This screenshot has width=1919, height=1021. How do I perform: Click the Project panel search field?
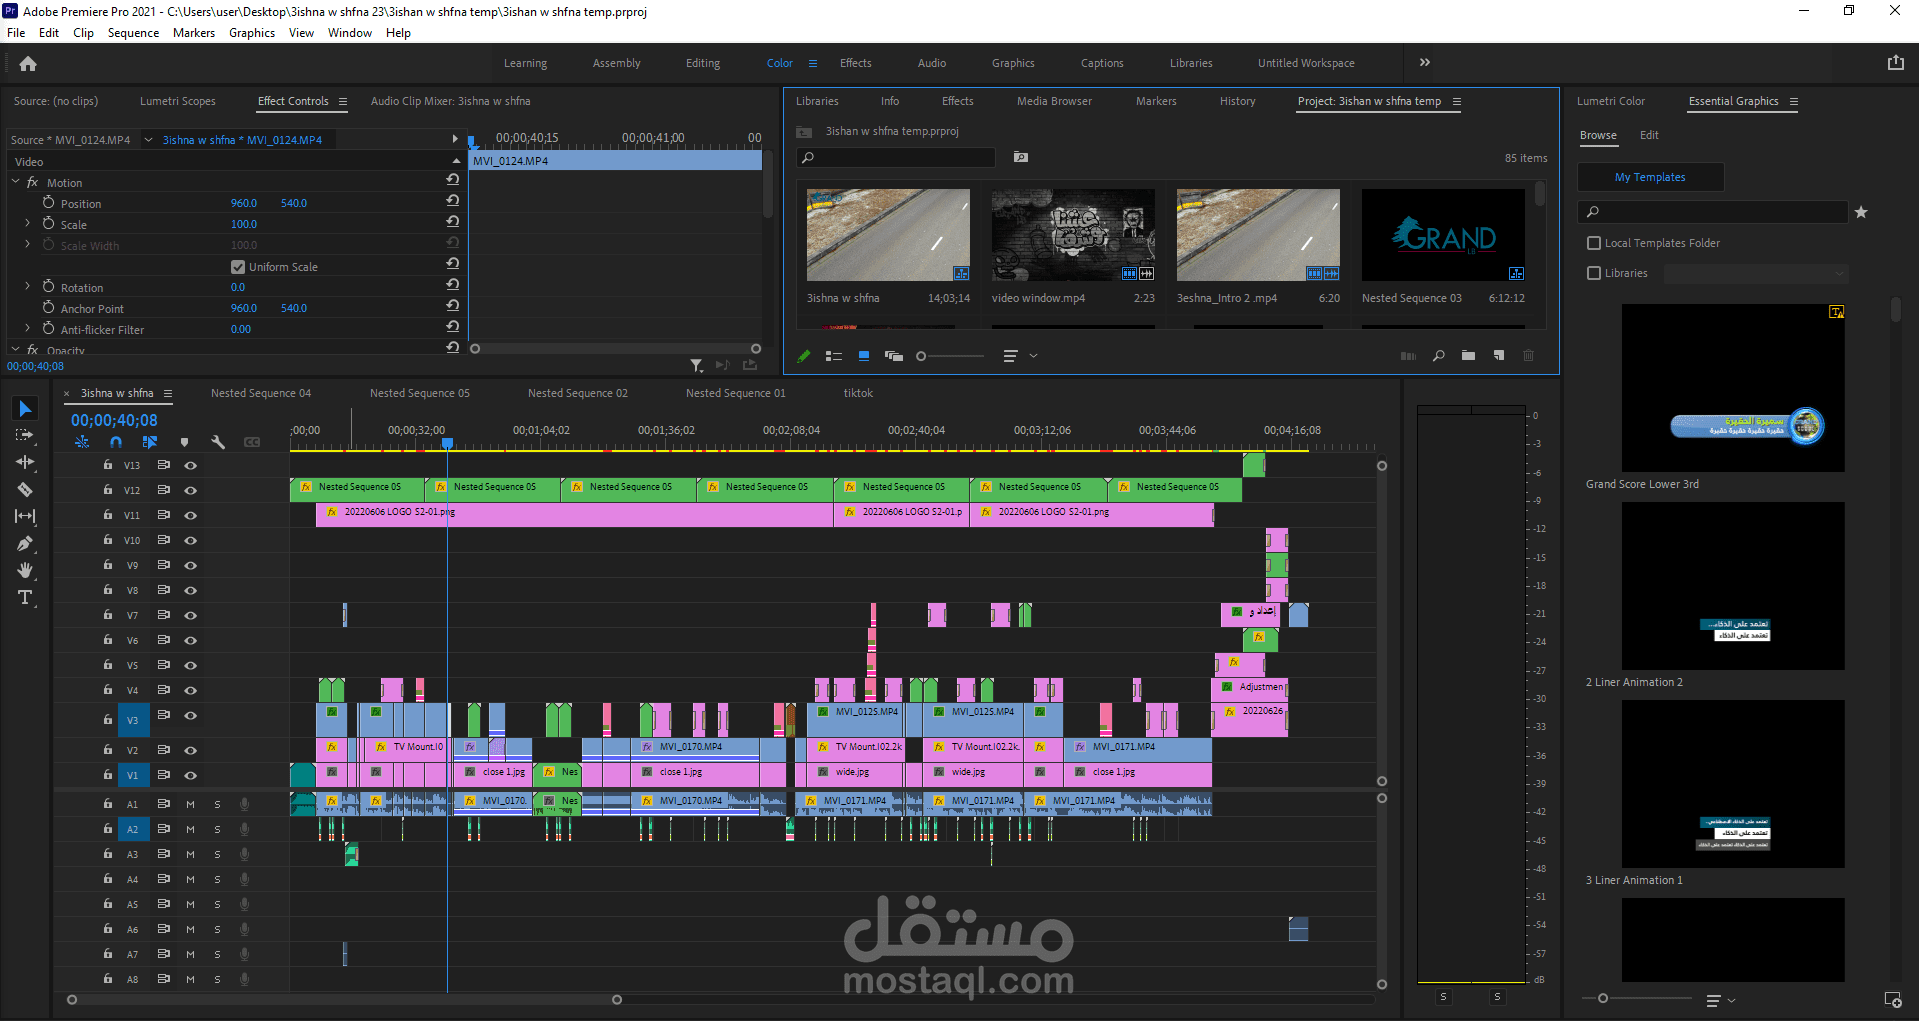(x=896, y=157)
